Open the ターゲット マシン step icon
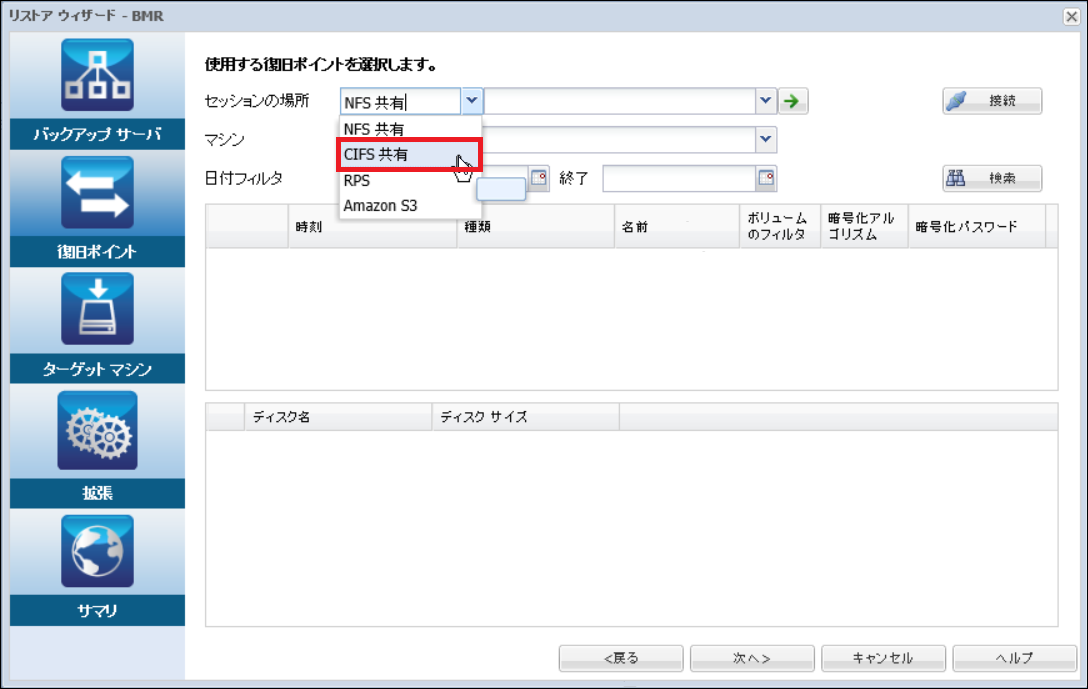This screenshot has height=689, width=1088. [x=97, y=309]
